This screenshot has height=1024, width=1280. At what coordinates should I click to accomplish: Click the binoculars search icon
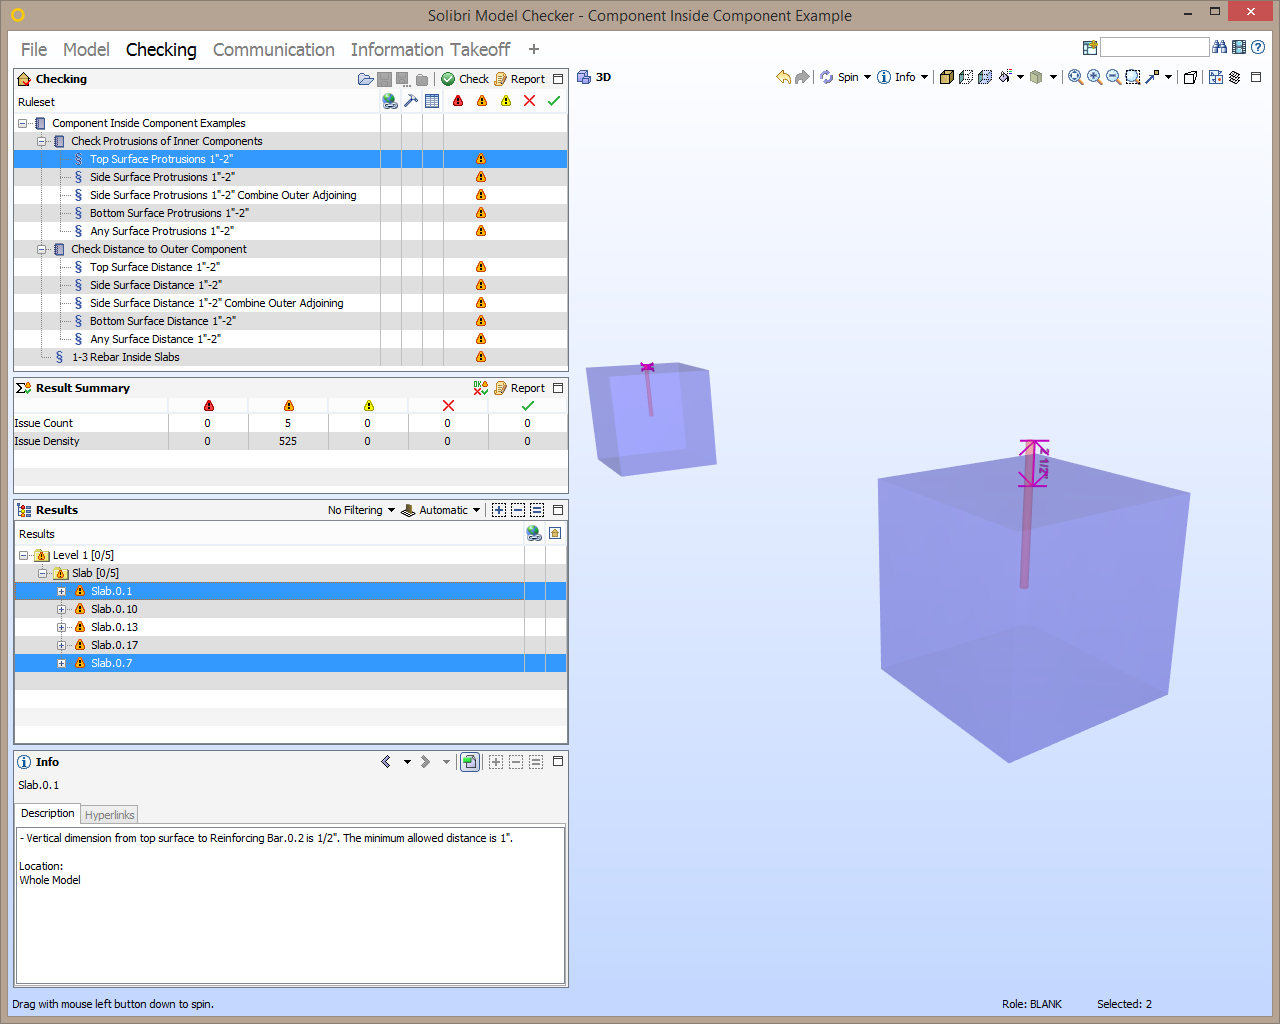(x=1219, y=47)
